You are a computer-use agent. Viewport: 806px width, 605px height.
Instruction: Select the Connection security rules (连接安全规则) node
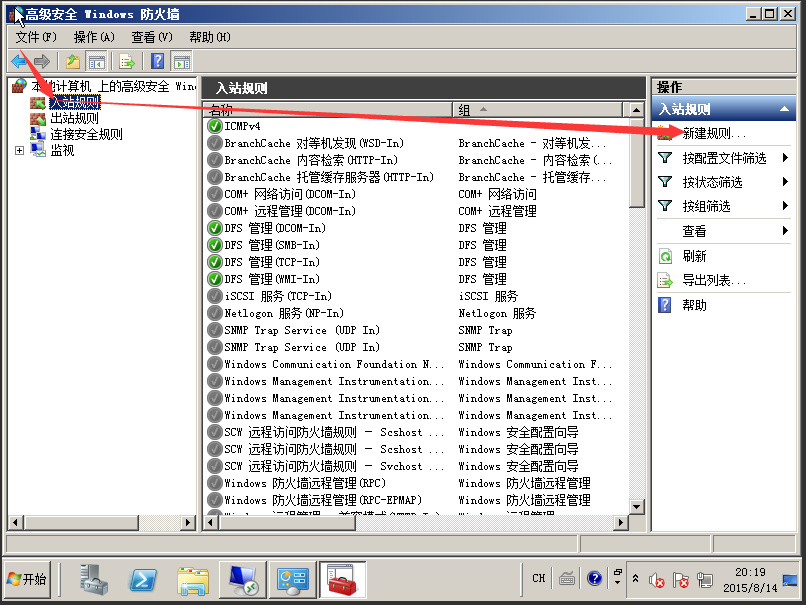86,135
